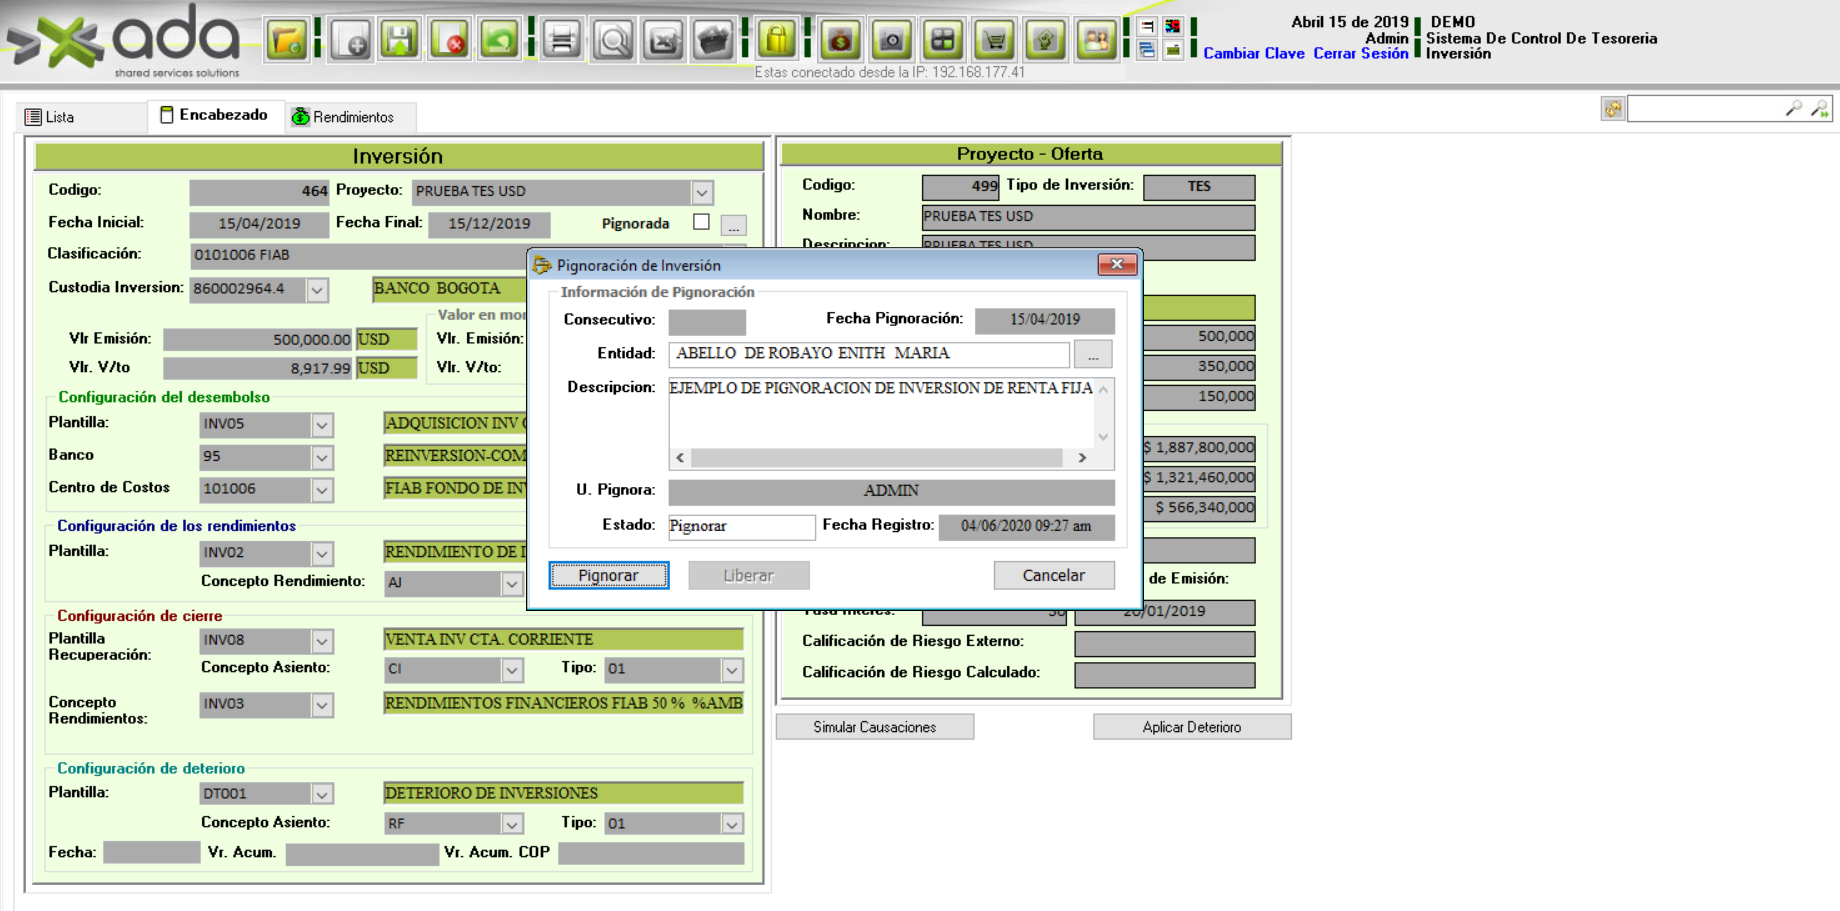Click the save floppy disk icon
Screen dimensions: 1840x911
(x=400, y=40)
